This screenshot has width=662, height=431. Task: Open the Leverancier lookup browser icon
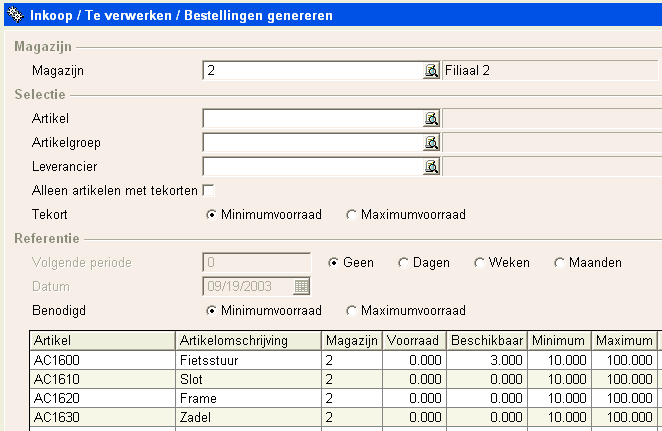click(x=431, y=167)
